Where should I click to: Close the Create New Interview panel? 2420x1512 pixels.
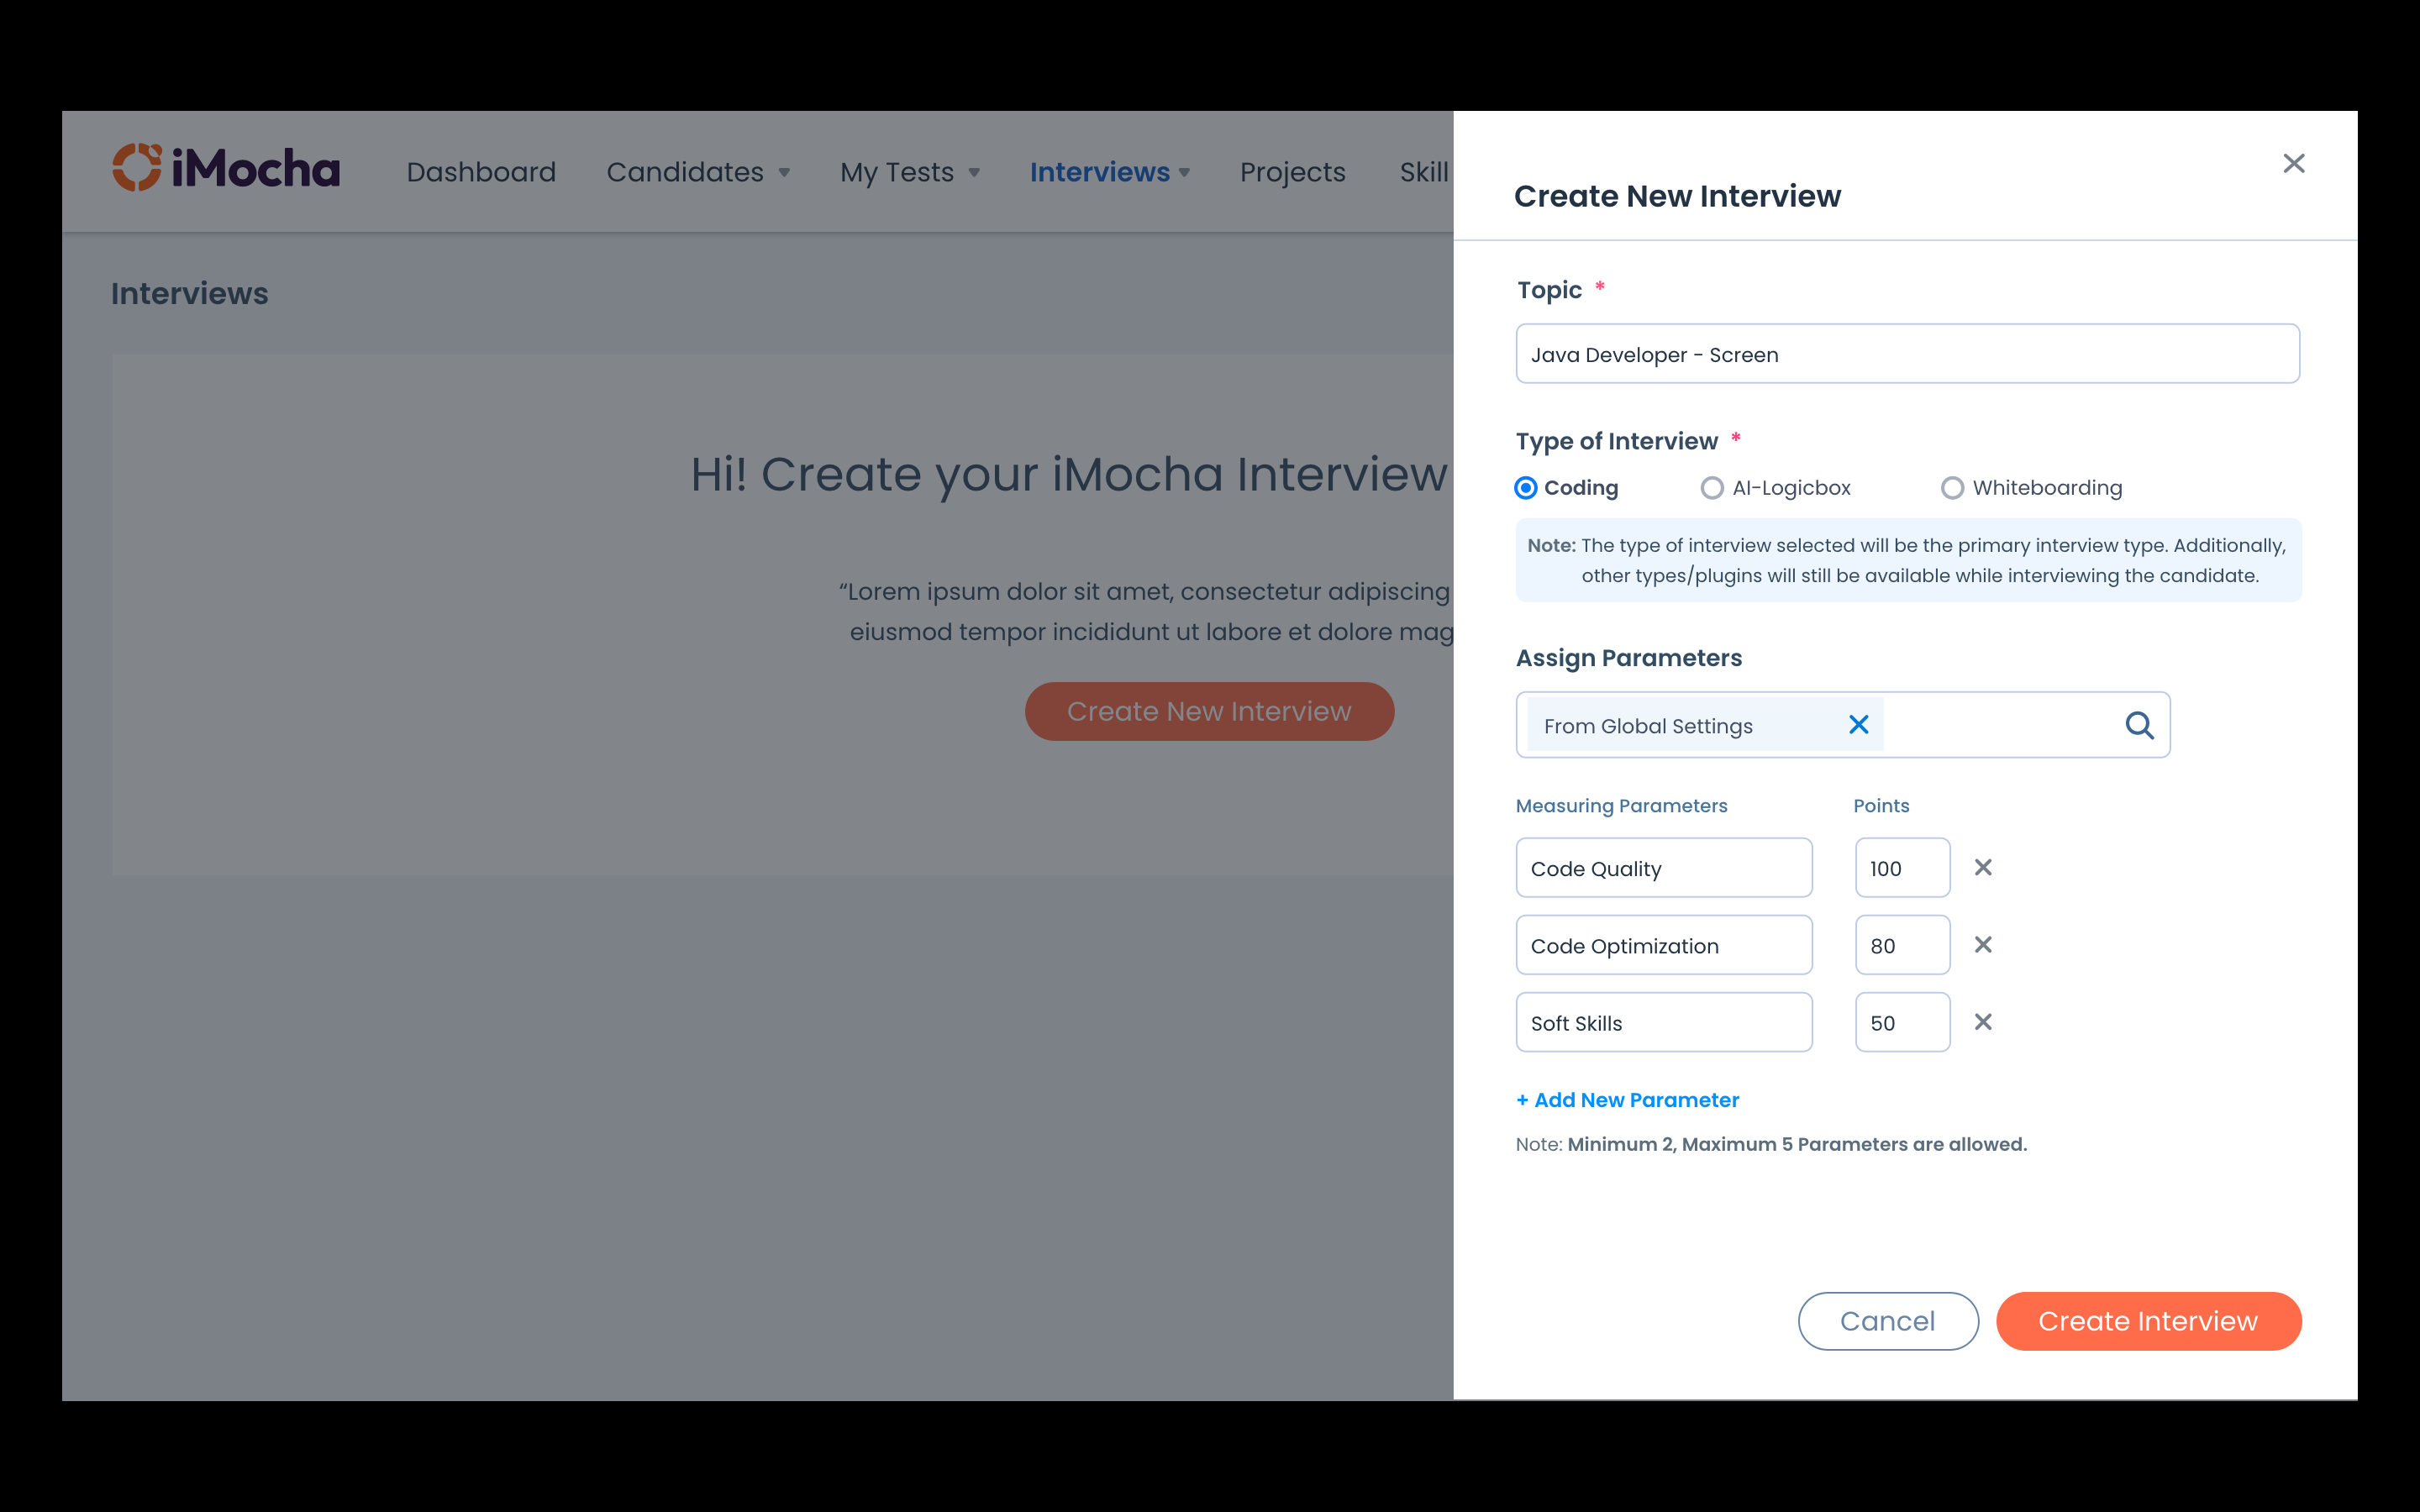point(2293,163)
